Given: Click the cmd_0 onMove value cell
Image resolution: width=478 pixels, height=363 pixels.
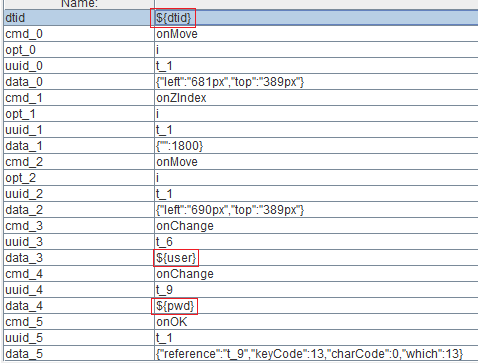Looking at the screenshot, I should click(316, 34).
